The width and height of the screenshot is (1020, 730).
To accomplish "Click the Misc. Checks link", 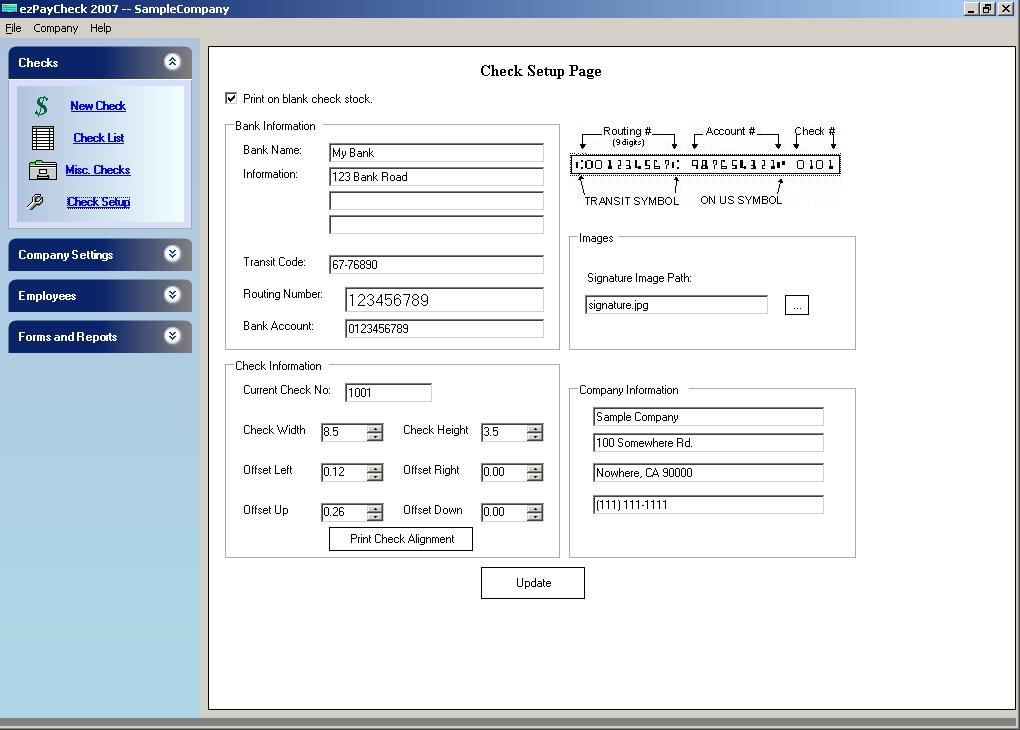I will pos(97,169).
